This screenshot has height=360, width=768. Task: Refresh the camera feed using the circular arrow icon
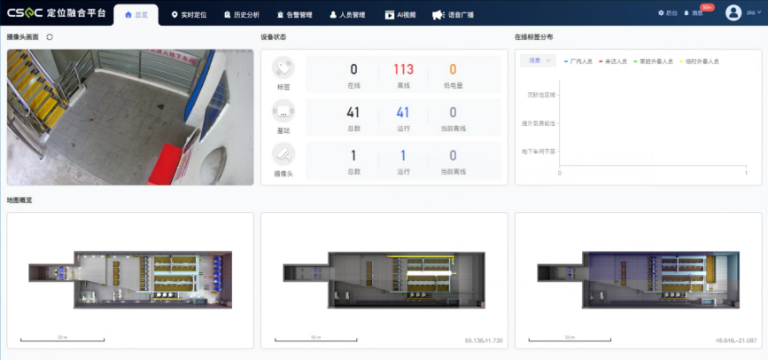49,37
